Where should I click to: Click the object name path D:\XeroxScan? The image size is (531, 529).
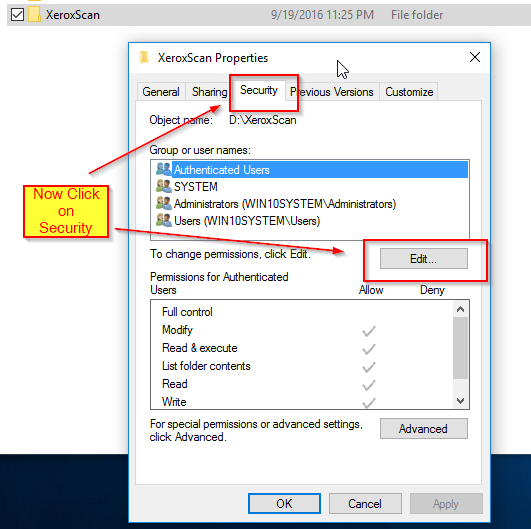click(x=263, y=120)
